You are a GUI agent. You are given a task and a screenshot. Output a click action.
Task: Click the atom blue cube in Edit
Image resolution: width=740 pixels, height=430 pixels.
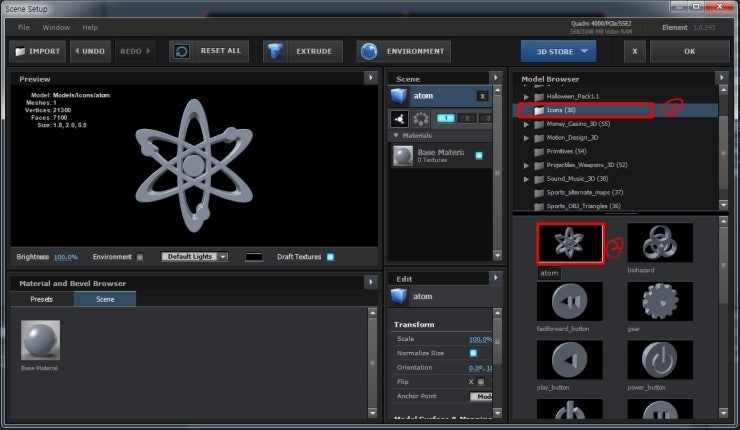click(399, 296)
